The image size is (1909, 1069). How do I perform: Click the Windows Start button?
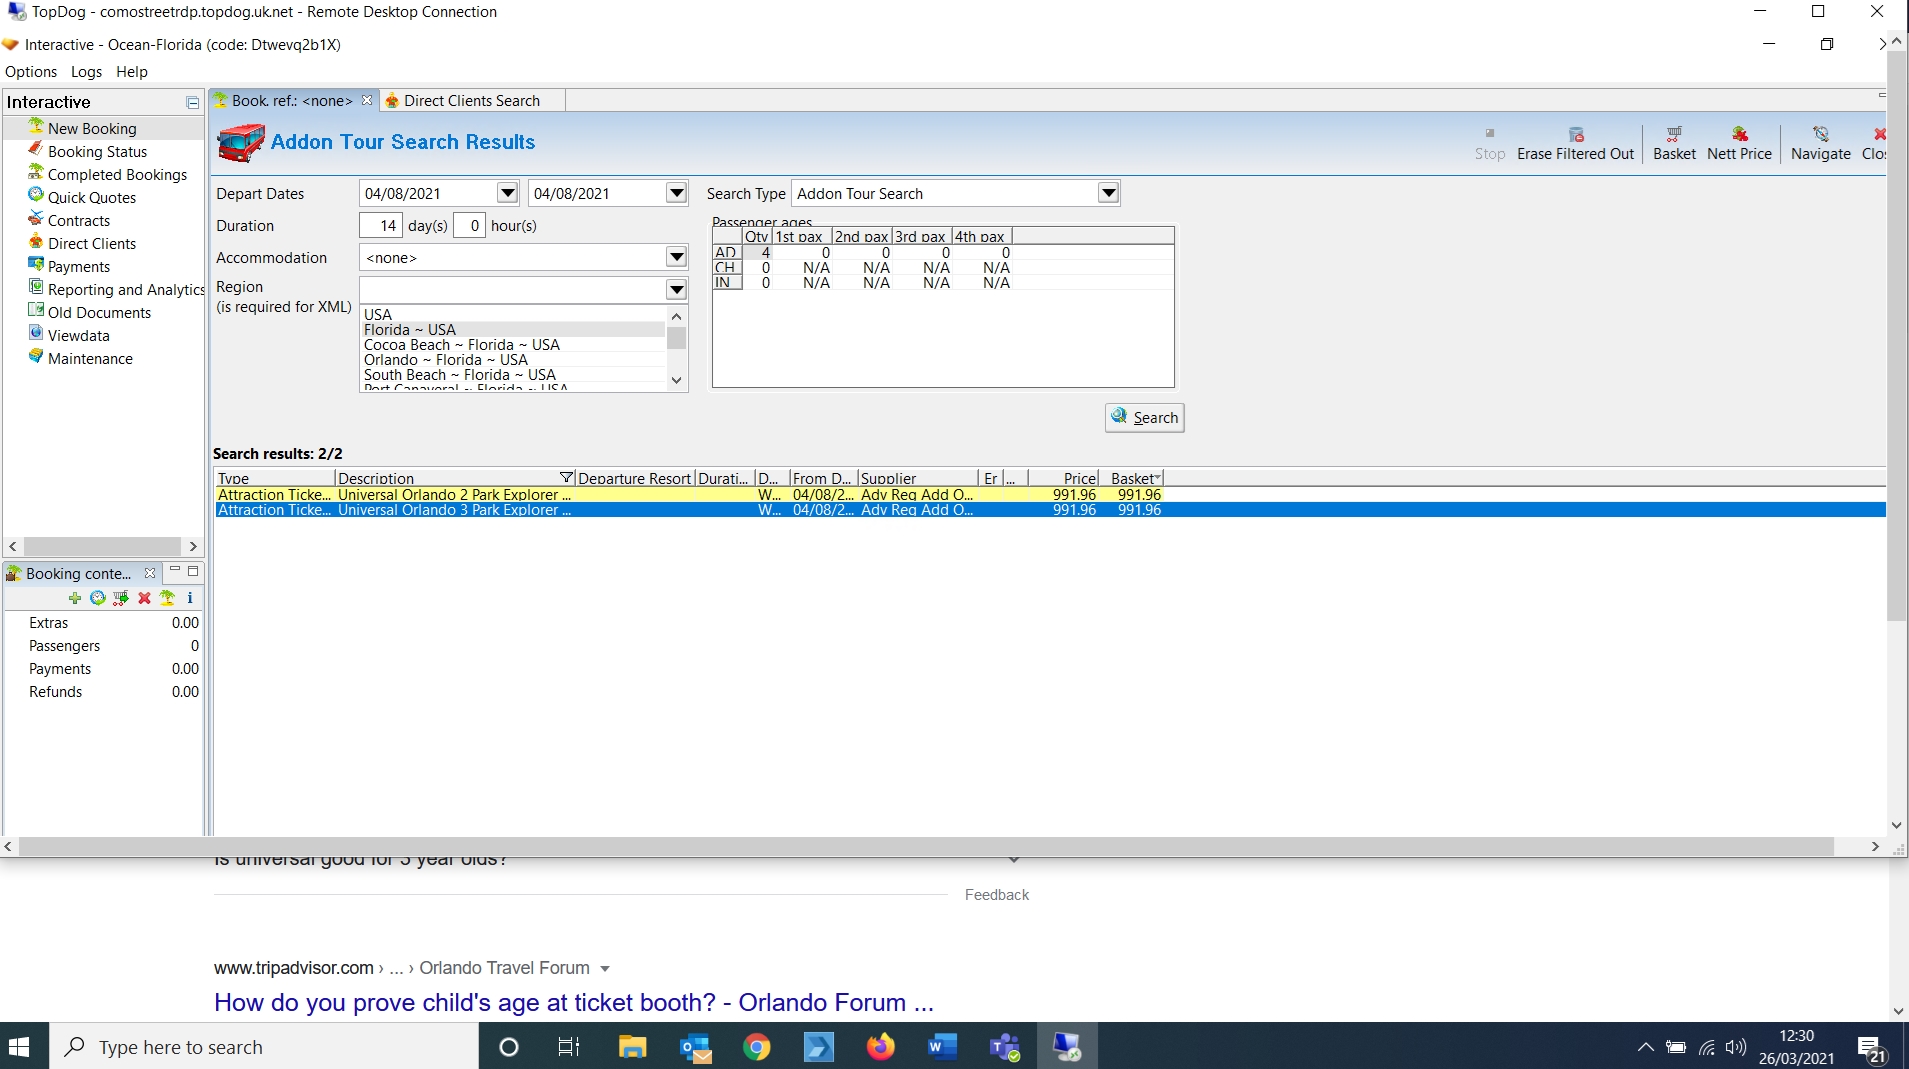point(19,1046)
